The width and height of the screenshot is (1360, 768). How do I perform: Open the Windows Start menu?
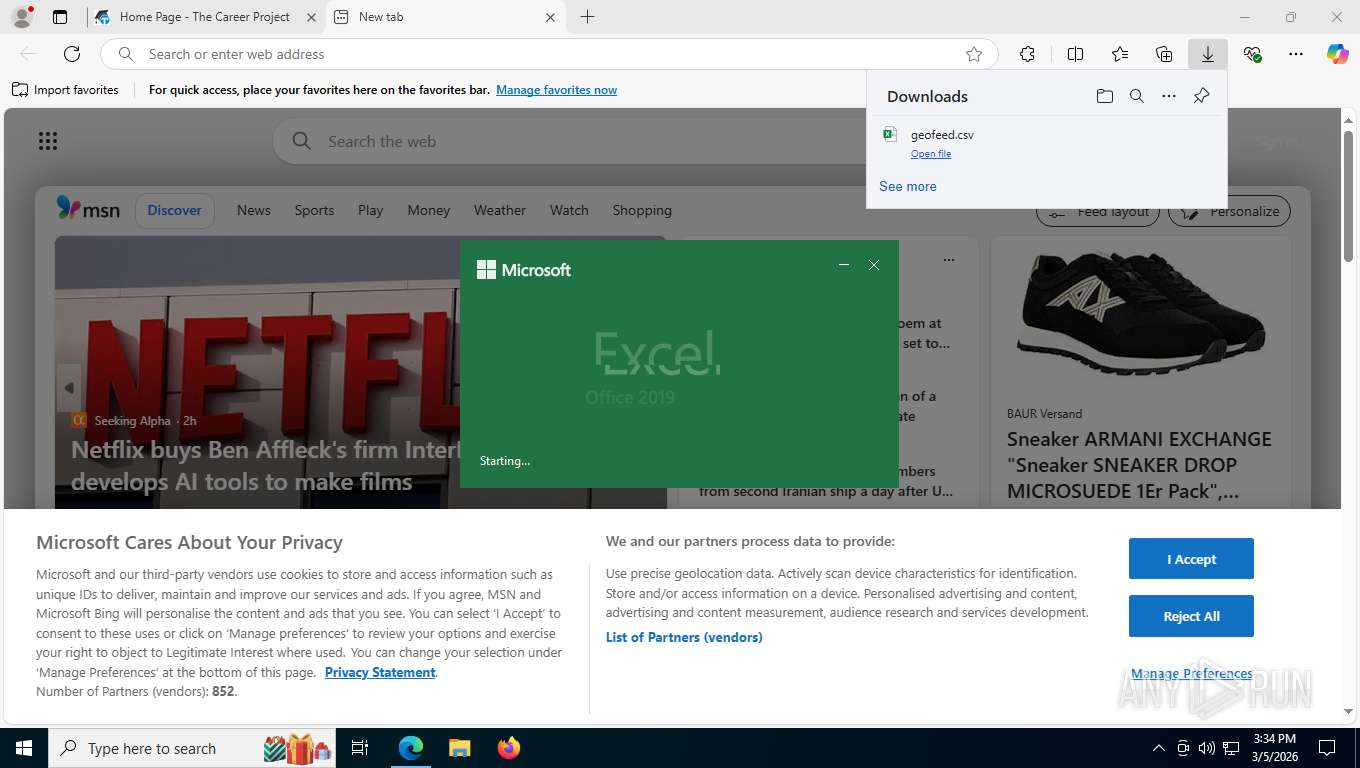tap(23, 748)
